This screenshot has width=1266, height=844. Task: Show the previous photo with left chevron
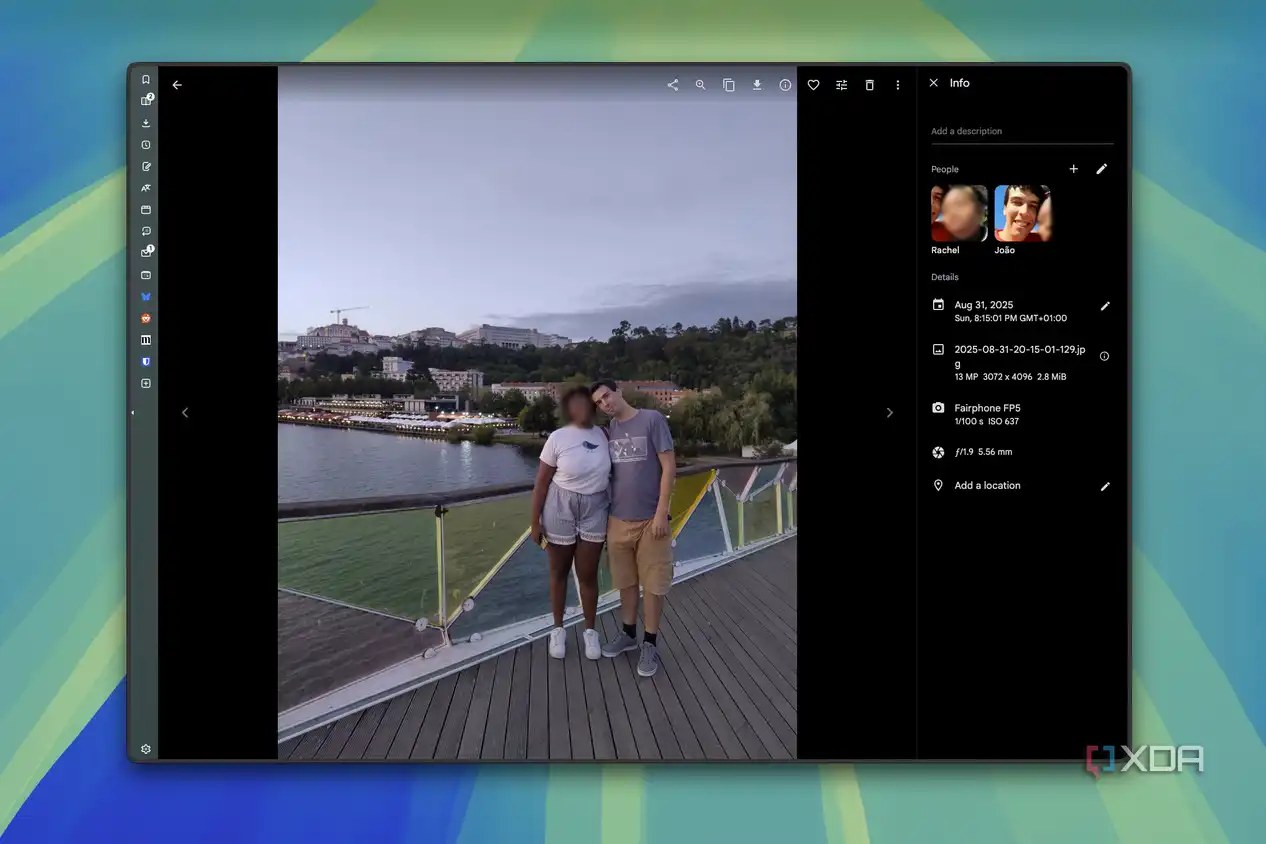point(185,413)
